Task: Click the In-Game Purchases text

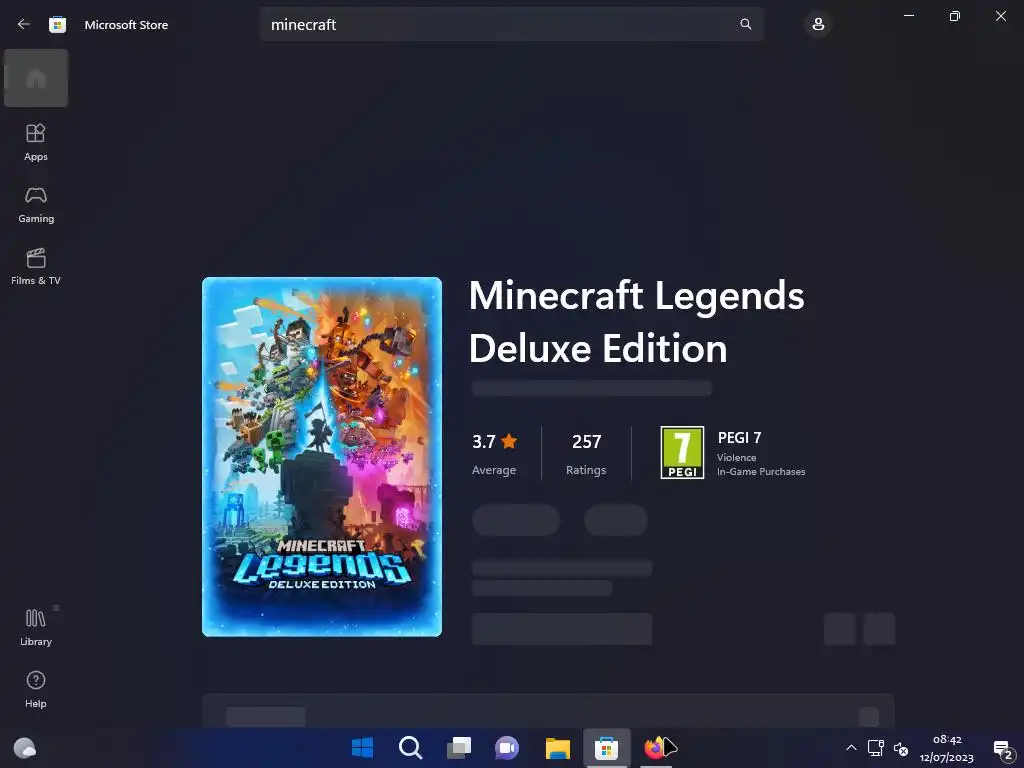Action: (761, 472)
